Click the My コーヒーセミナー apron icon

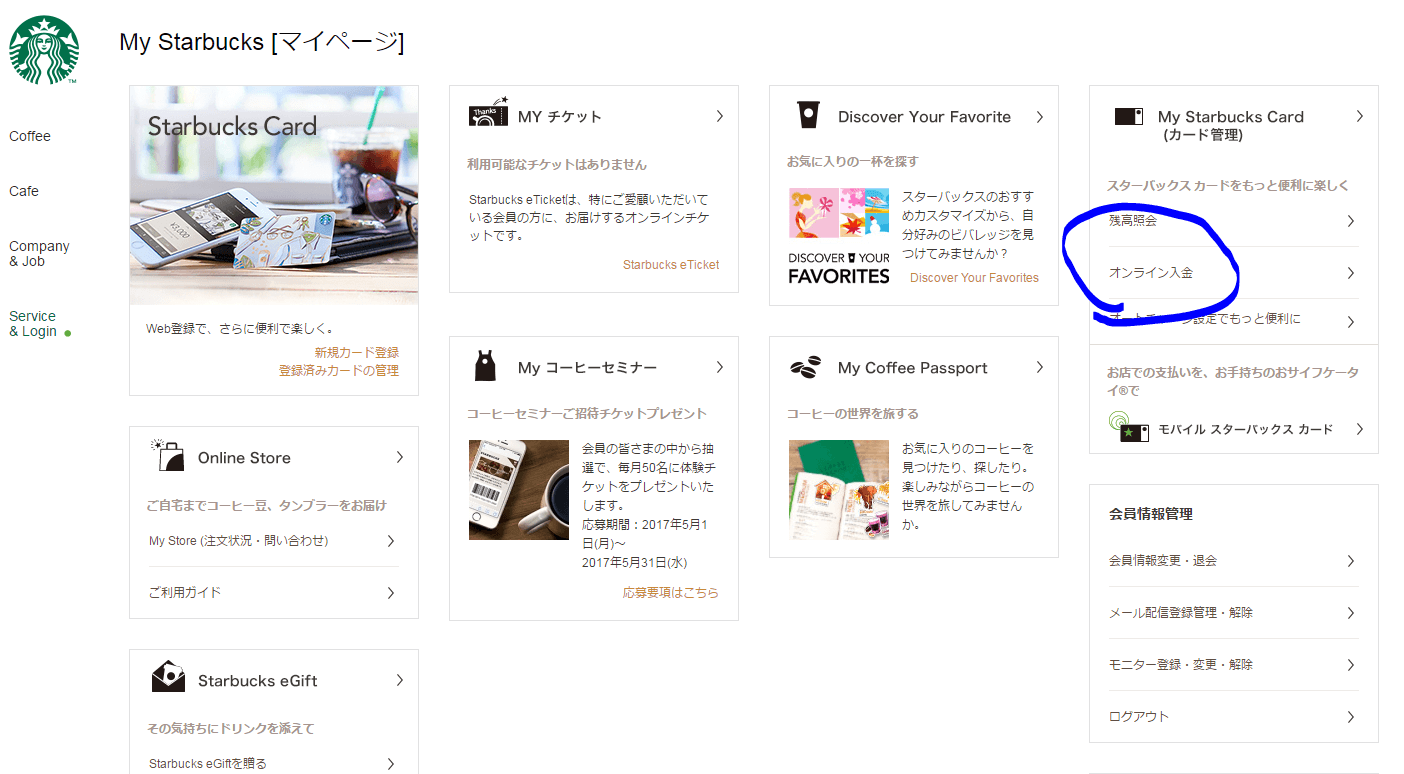tap(484, 366)
